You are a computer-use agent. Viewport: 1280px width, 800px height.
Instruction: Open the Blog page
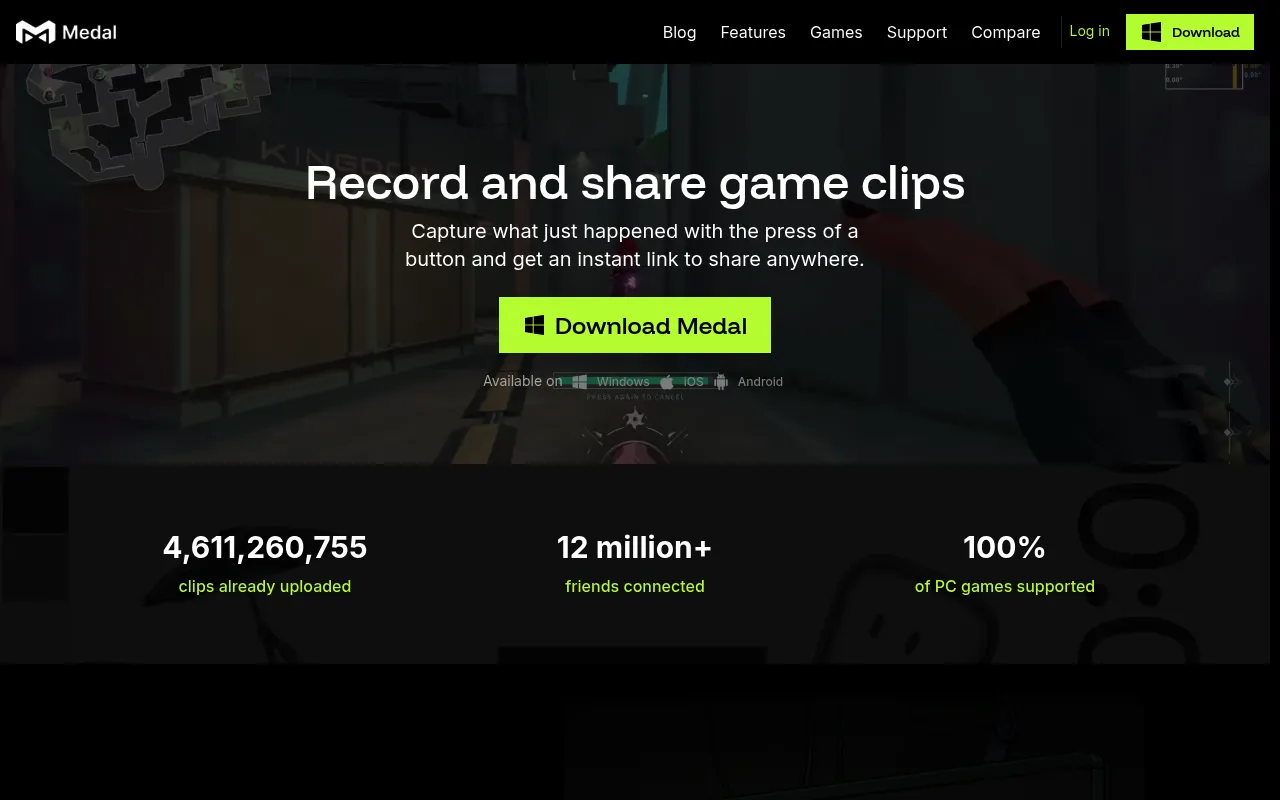coord(679,32)
